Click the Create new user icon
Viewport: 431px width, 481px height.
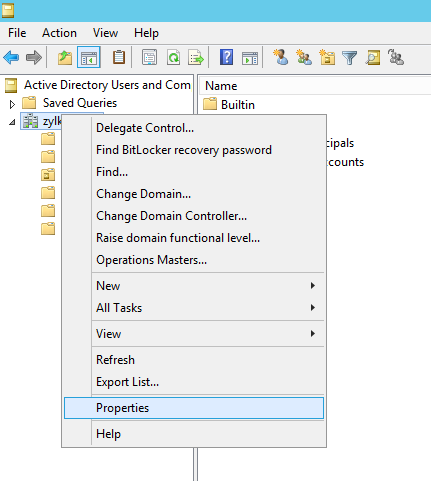(x=280, y=57)
